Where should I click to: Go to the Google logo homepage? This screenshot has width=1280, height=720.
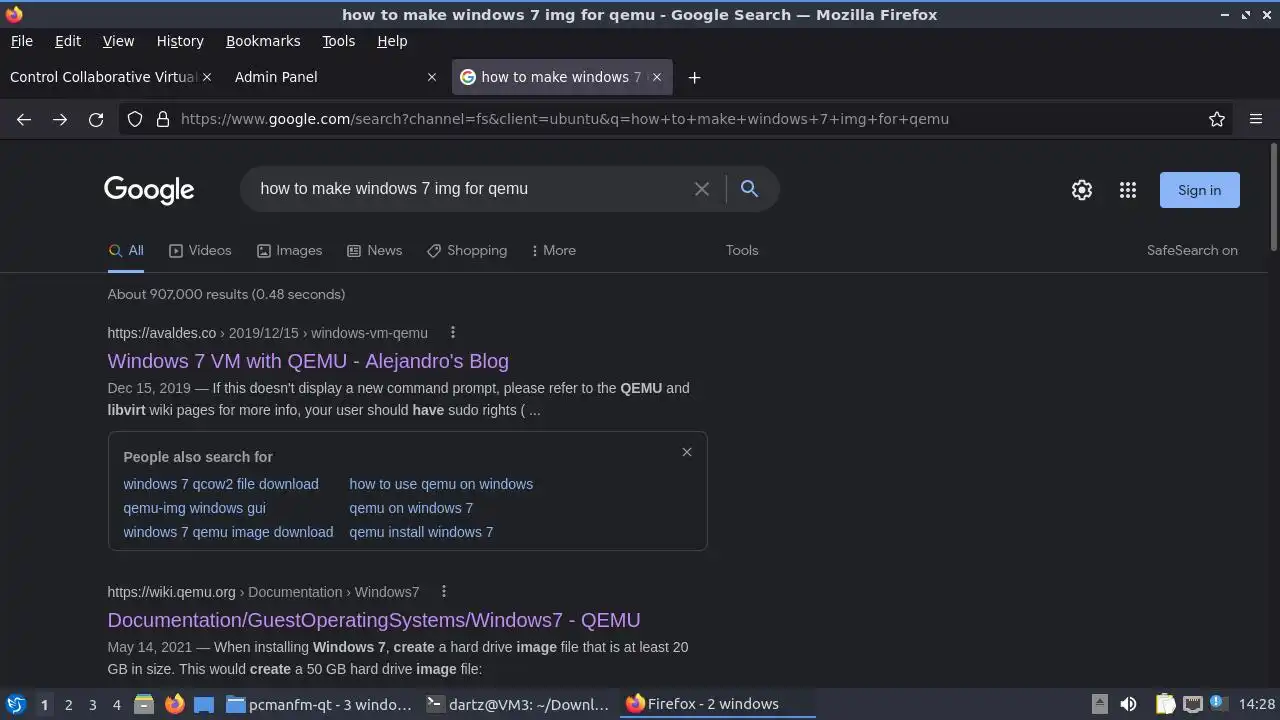click(x=149, y=190)
